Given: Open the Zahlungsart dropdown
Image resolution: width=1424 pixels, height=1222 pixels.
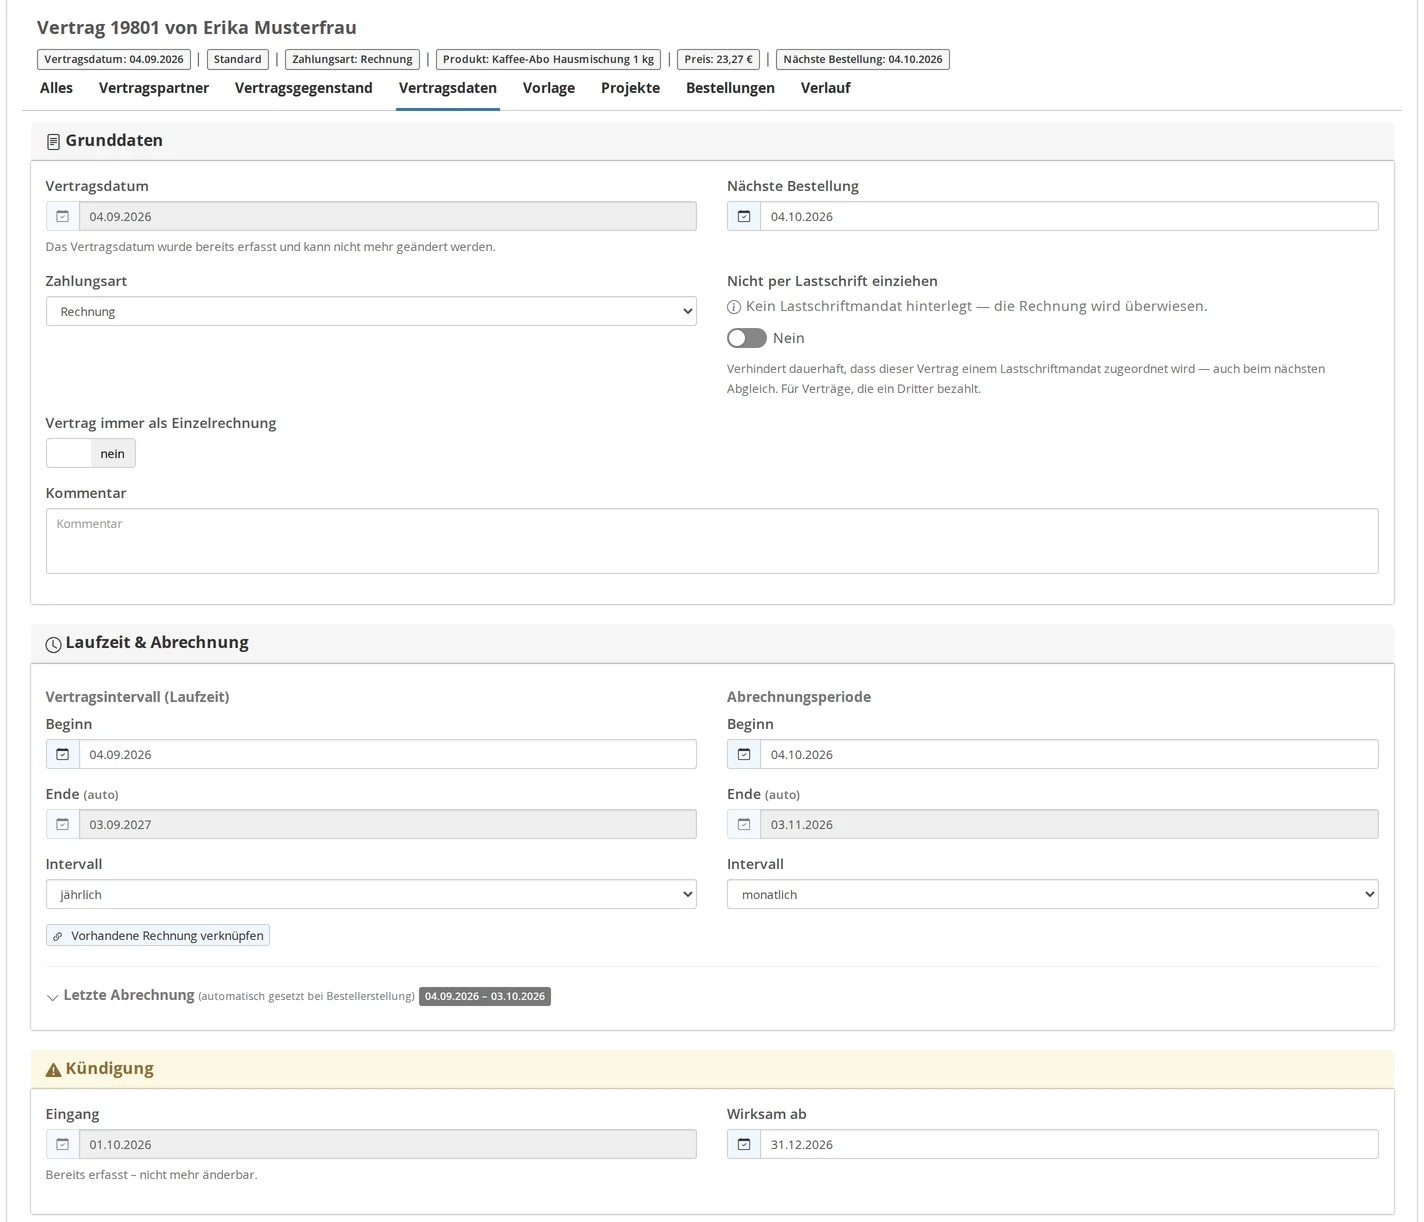Looking at the screenshot, I should 371,311.
